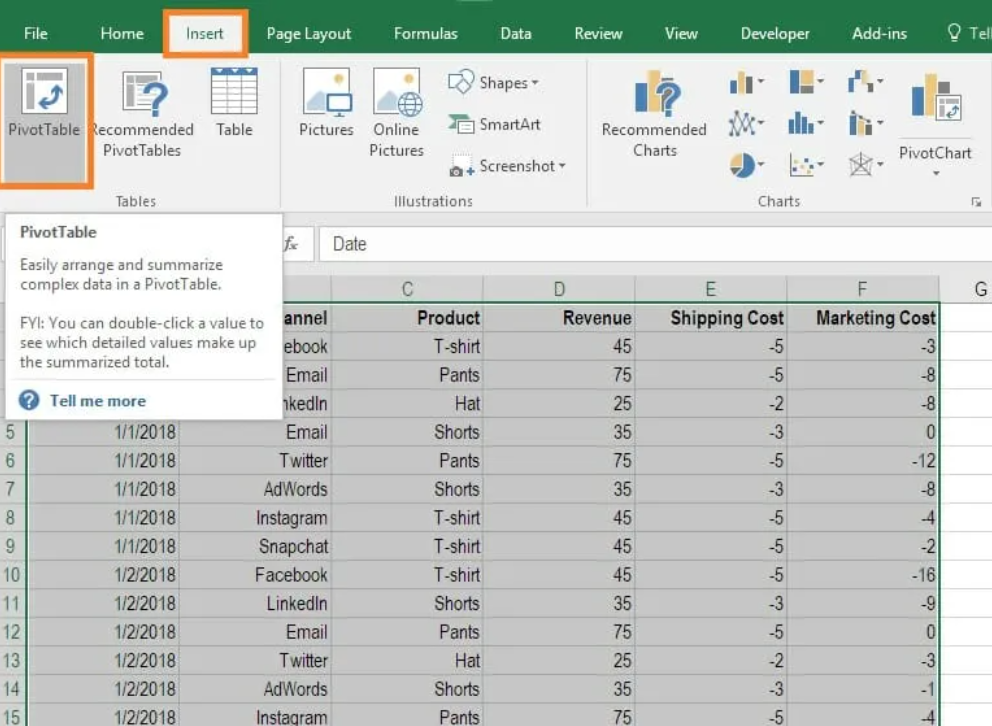
Task: Open the Add-ins tab
Action: pyautogui.click(x=879, y=33)
